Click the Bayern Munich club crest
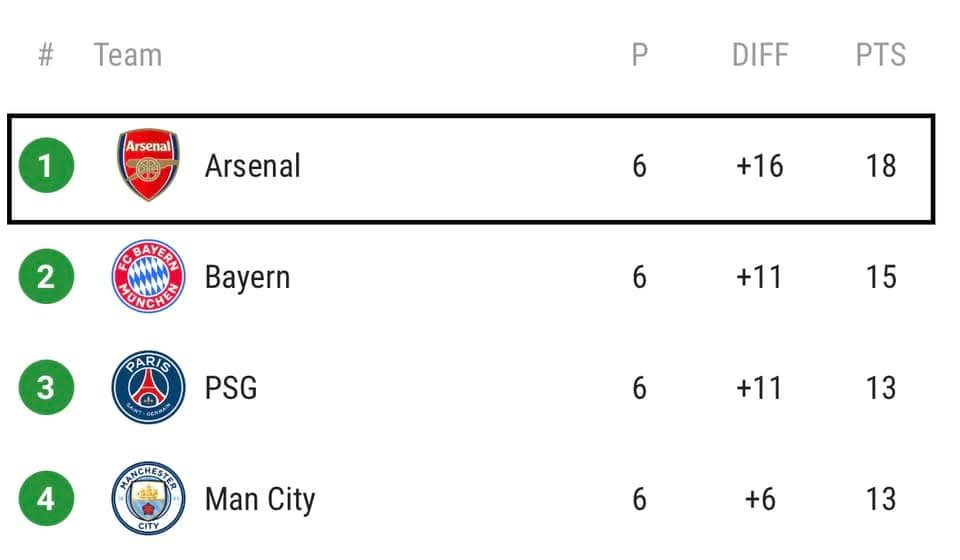The height and width of the screenshot is (560, 960). point(148,277)
